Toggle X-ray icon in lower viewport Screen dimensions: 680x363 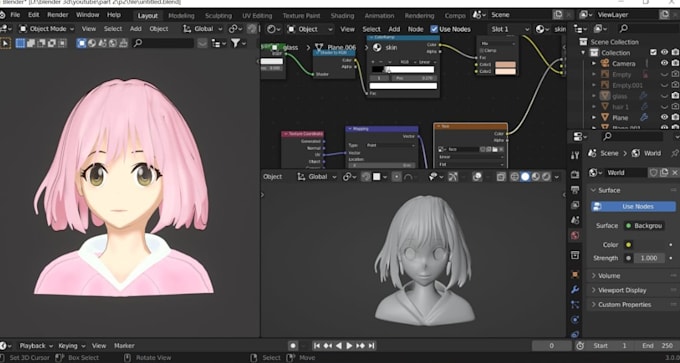click(501, 177)
